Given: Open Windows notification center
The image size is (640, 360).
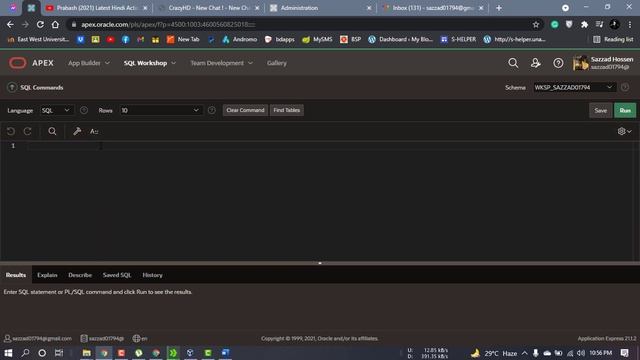Looking at the screenshot, I should [624, 353].
